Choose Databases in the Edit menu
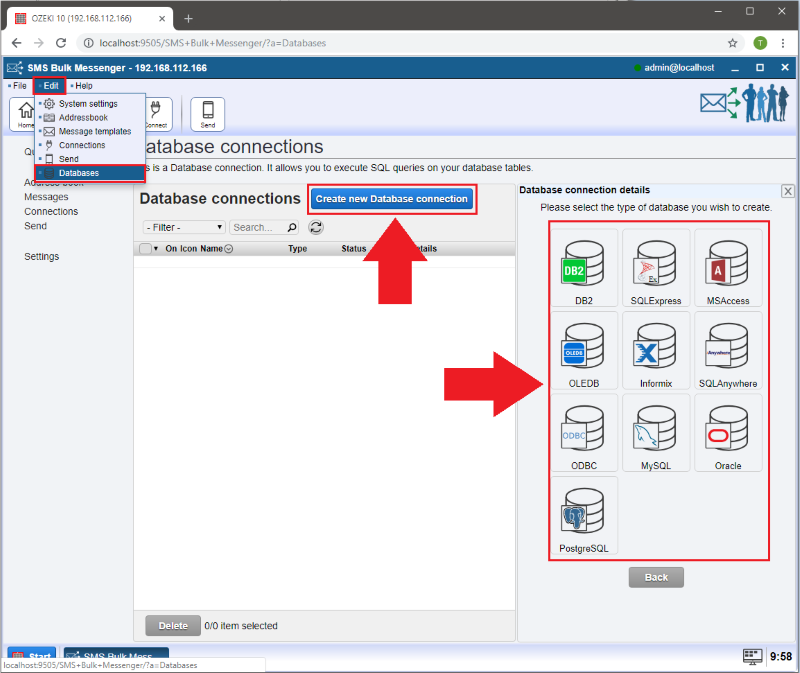 coord(78,173)
